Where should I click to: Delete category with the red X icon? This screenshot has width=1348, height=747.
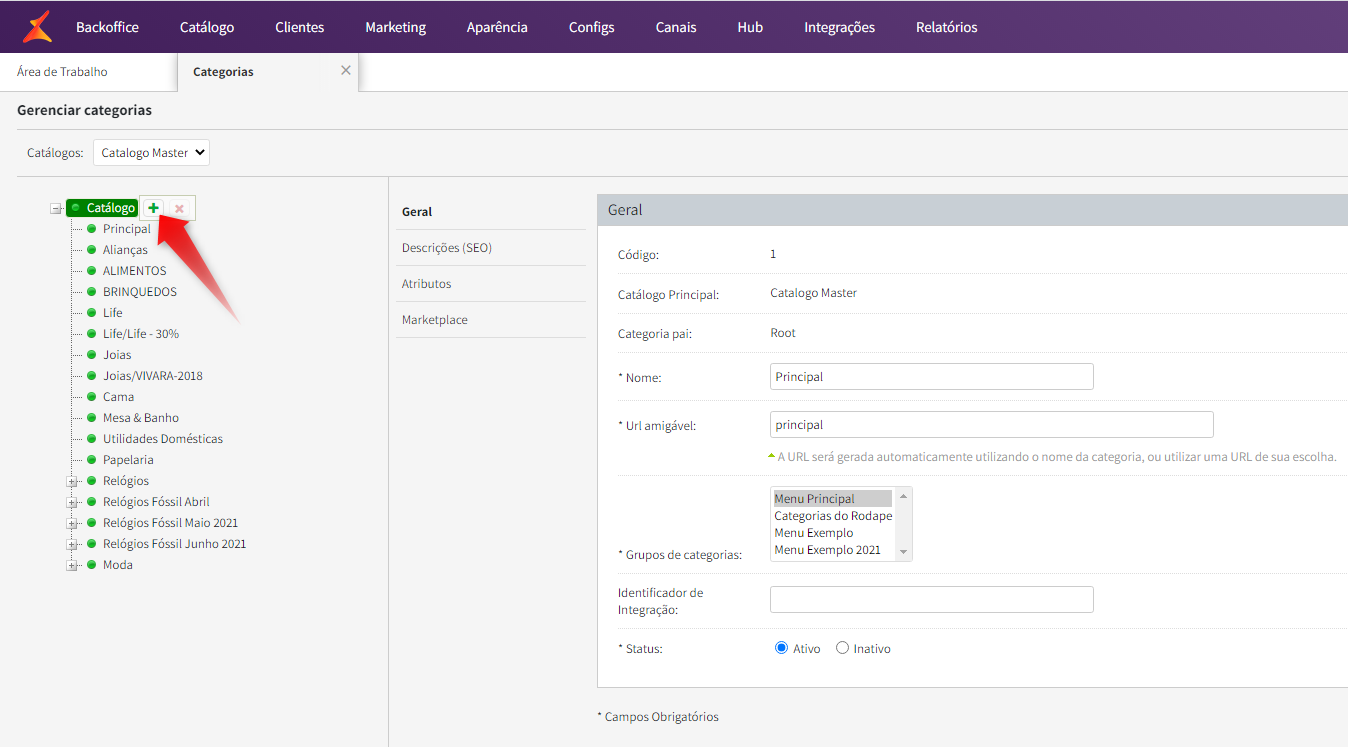pyautogui.click(x=179, y=208)
